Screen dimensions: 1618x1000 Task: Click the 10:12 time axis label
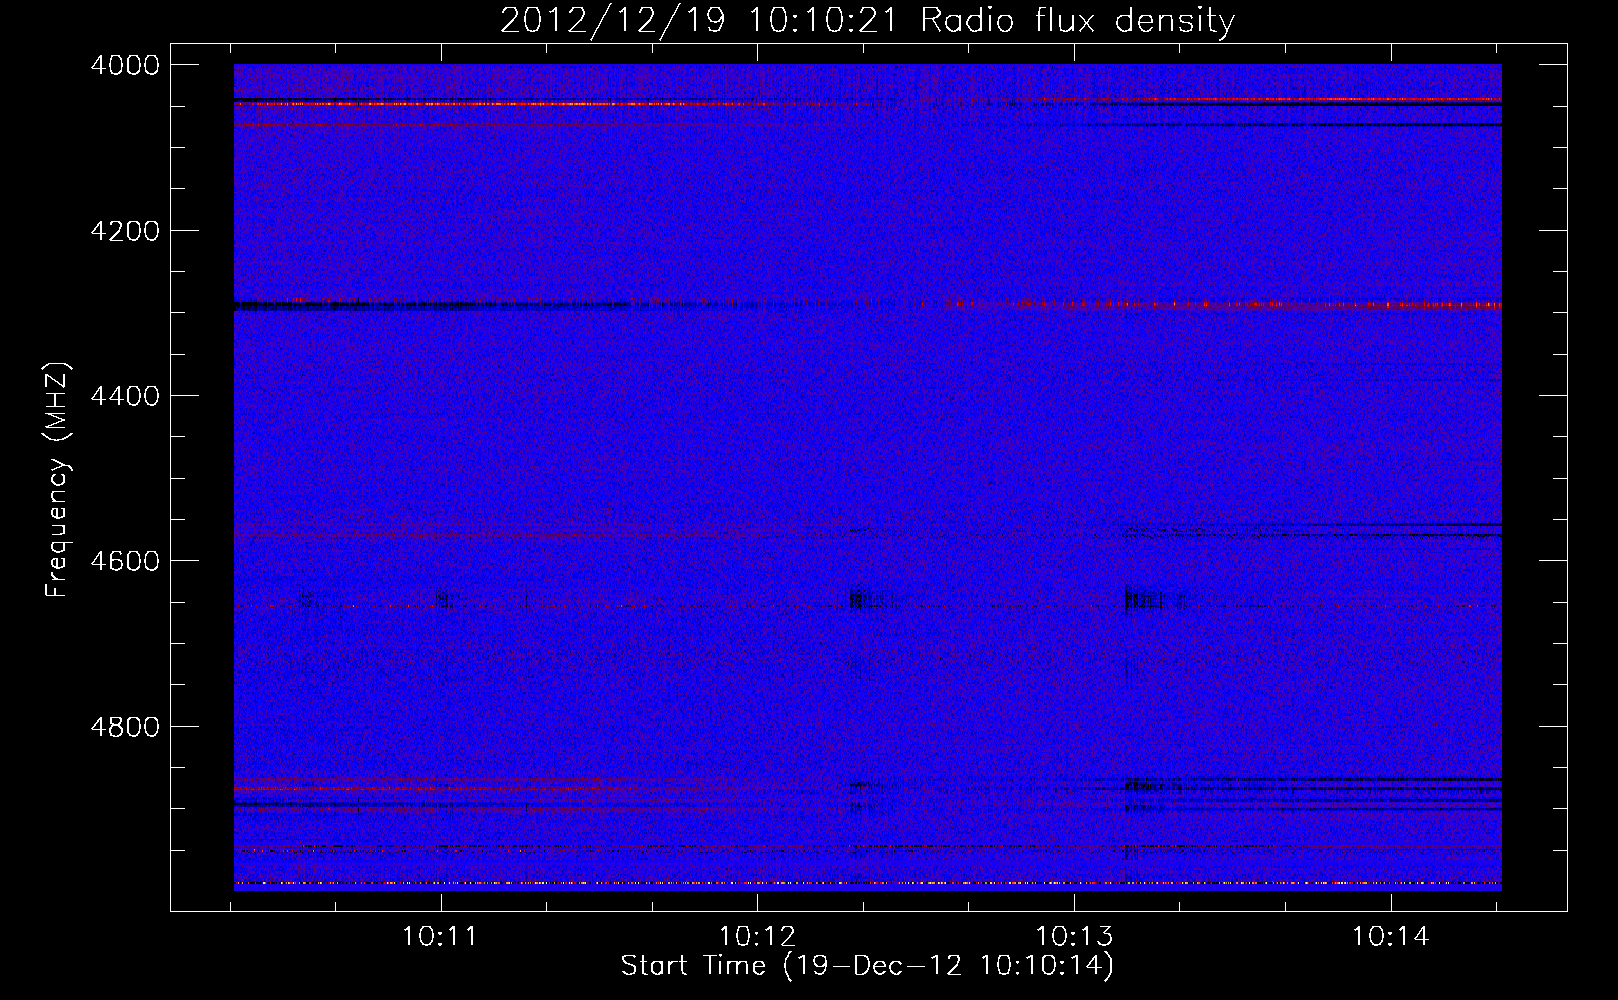757,937
